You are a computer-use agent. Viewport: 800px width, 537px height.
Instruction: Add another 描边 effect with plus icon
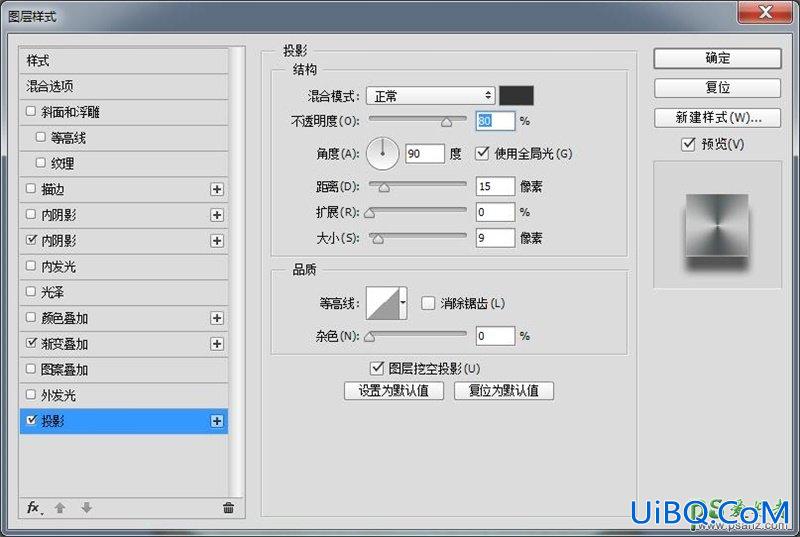[x=217, y=189]
